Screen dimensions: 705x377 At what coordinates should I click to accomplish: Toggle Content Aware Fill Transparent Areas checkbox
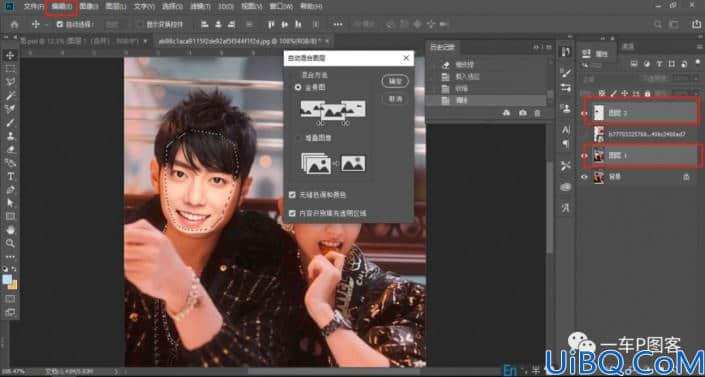pyautogui.click(x=292, y=213)
